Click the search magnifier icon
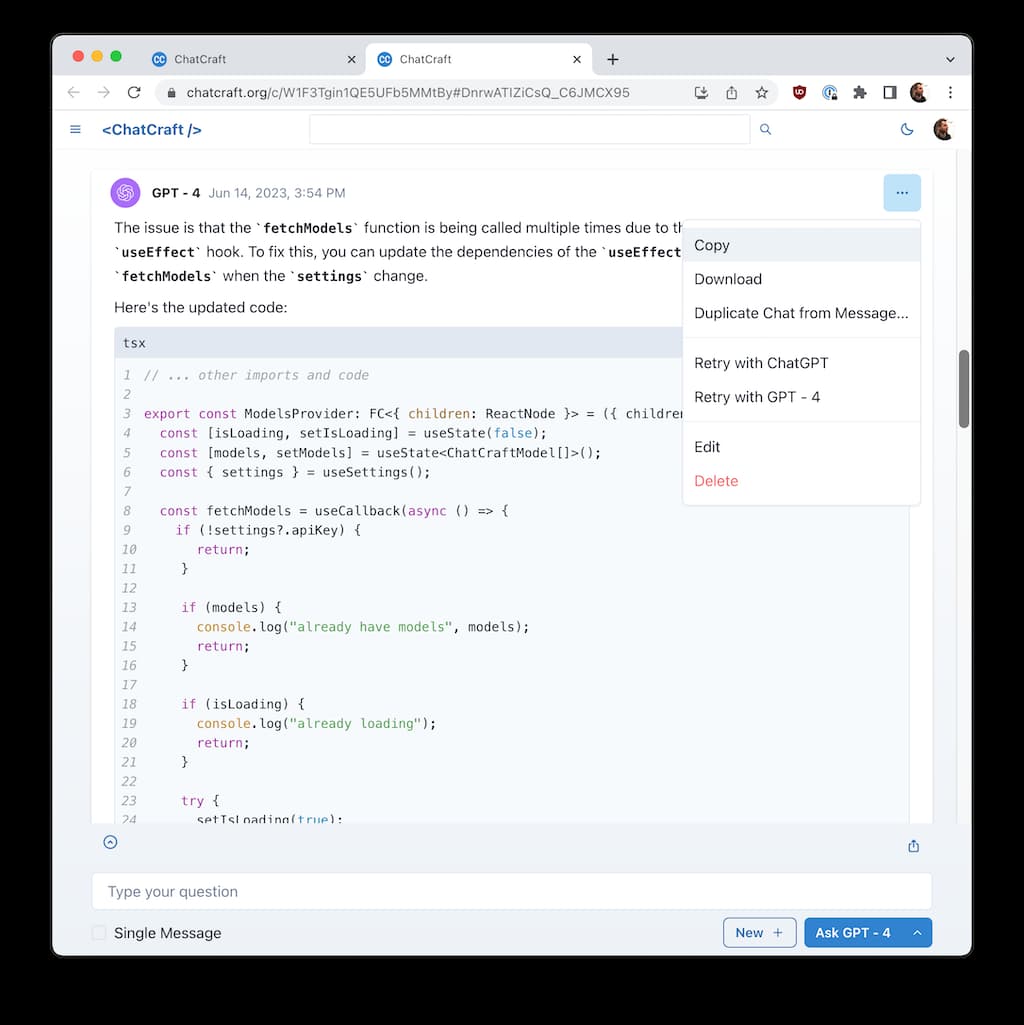 pyautogui.click(x=765, y=129)
